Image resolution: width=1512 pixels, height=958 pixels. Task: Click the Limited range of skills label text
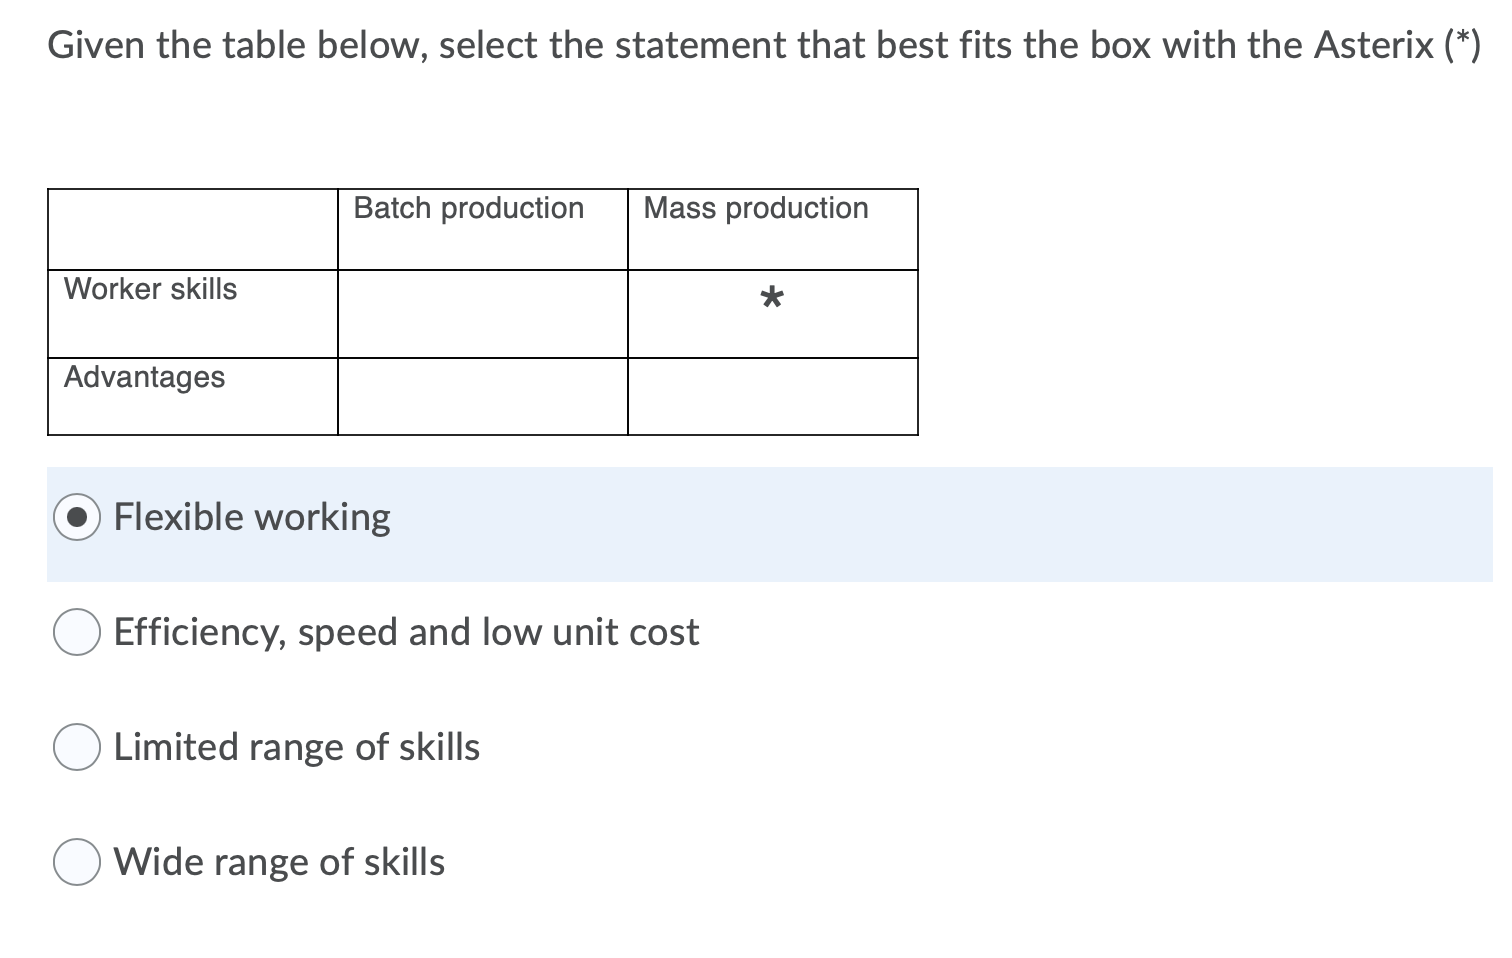point(296,746)
